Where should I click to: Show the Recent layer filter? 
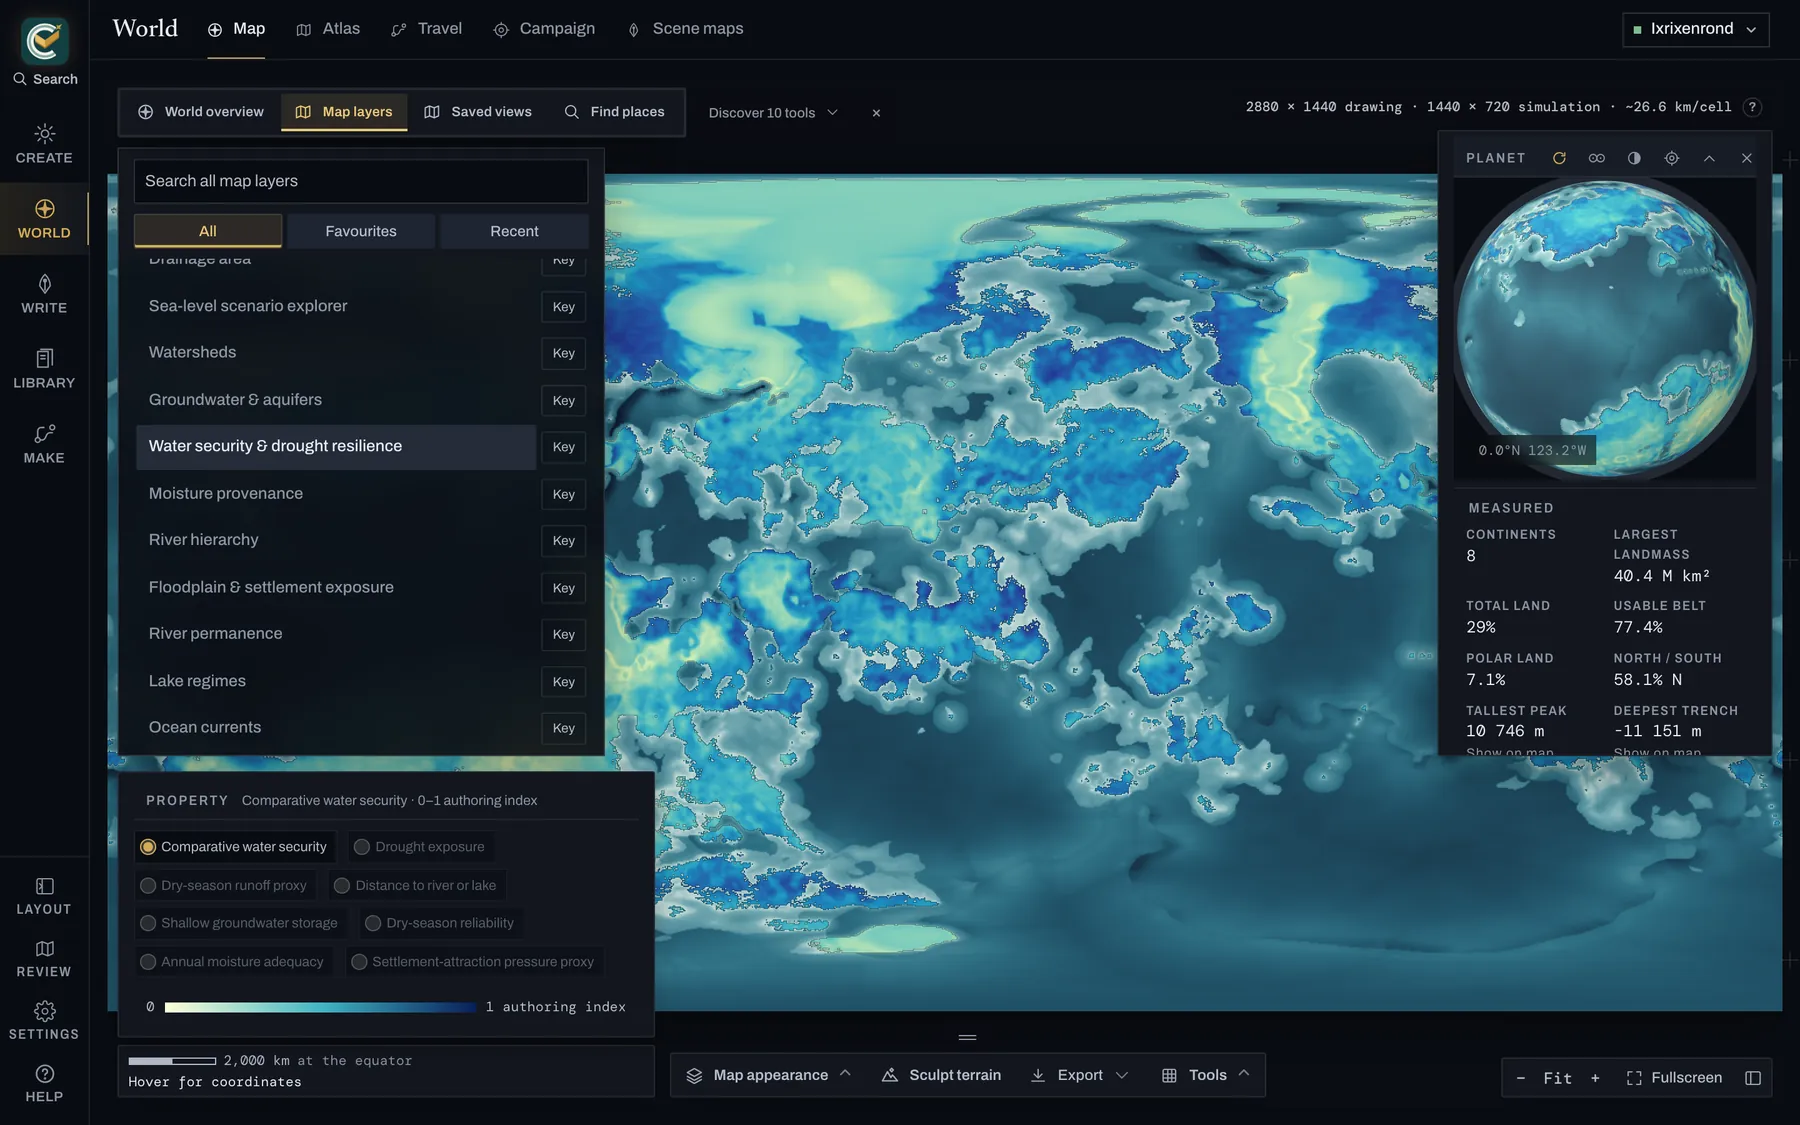point(514,231)
